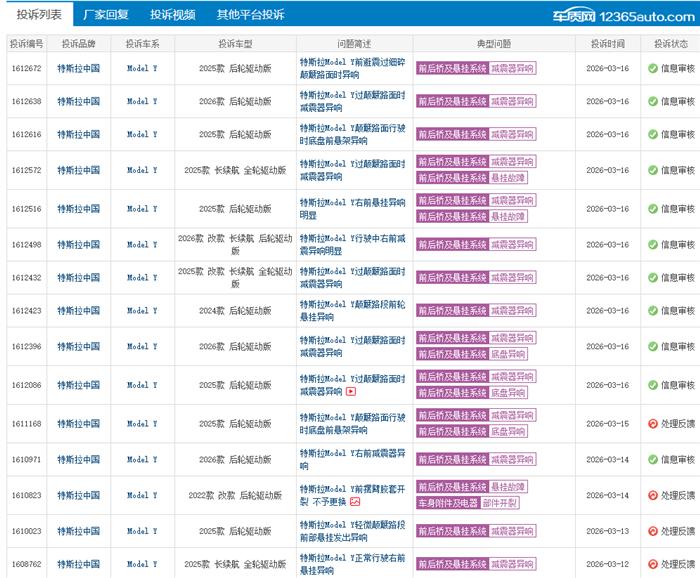Click the 车身附件及电器 tag in row 1610823
Image resolution: width=700 pixels, height=578 pixels.
[x=448, y=503]
